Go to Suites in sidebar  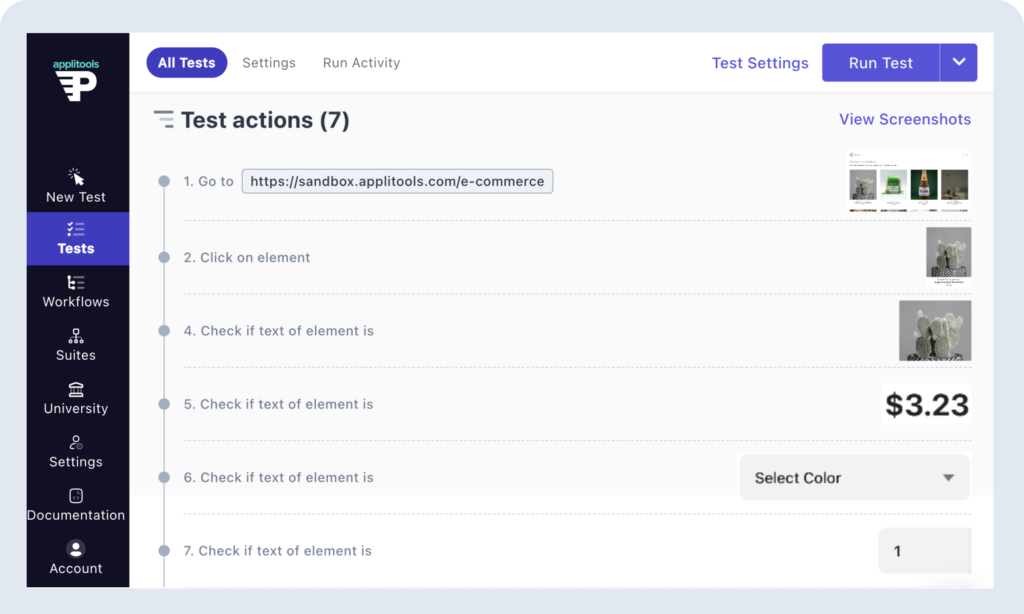pyautogui.click(x=76, y=345)
